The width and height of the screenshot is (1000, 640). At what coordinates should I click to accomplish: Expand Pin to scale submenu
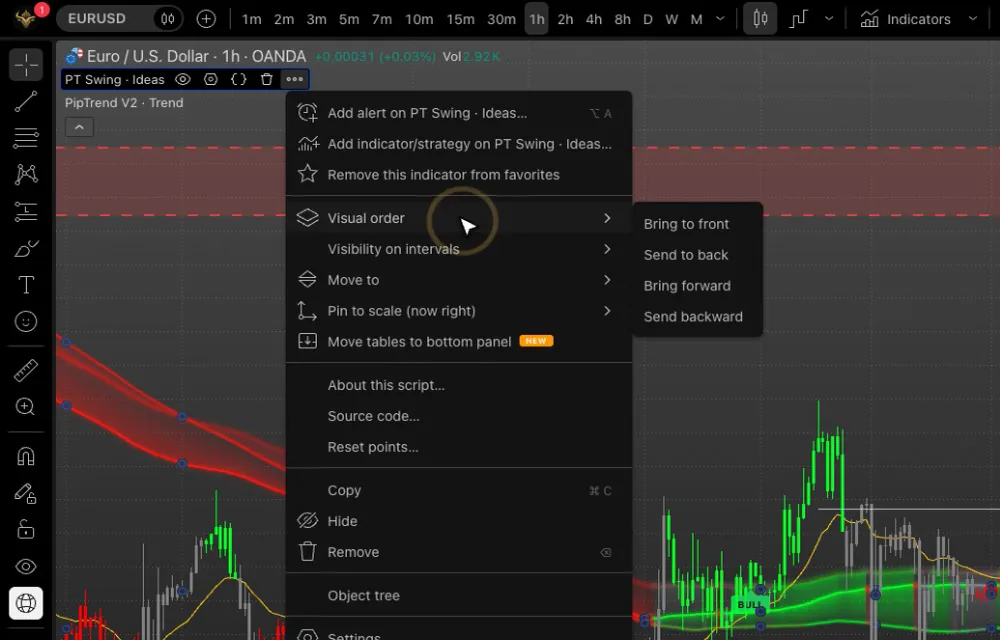459,311
